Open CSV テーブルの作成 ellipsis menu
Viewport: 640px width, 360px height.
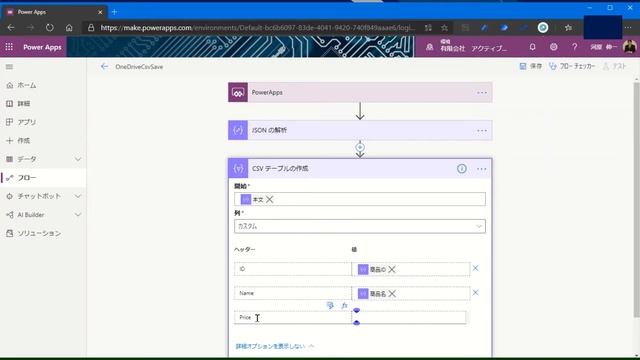pos(482,169)
